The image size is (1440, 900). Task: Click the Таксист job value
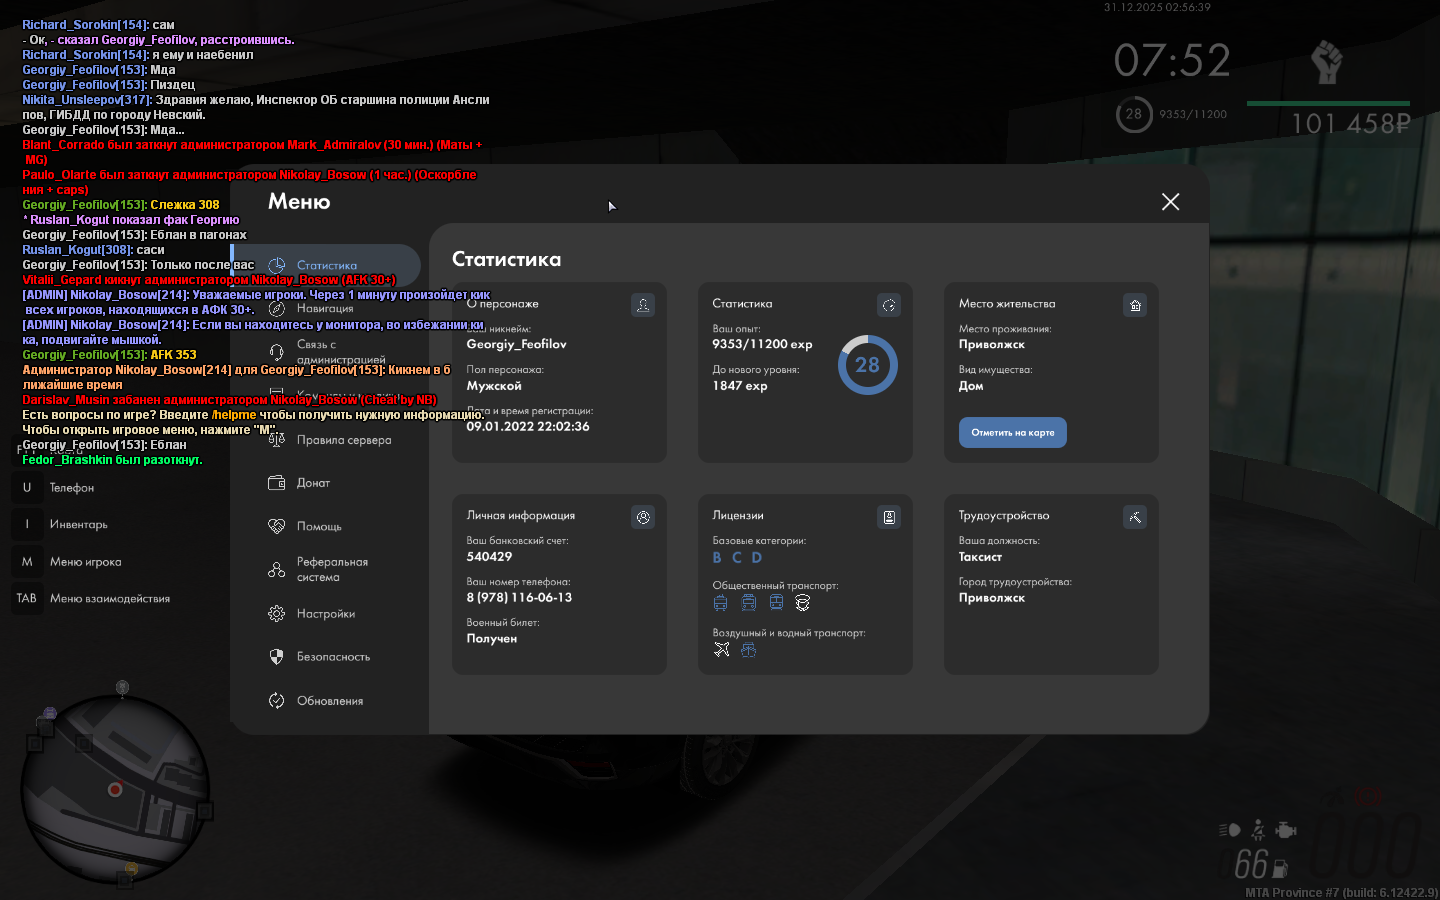click(x=980, y=557)
